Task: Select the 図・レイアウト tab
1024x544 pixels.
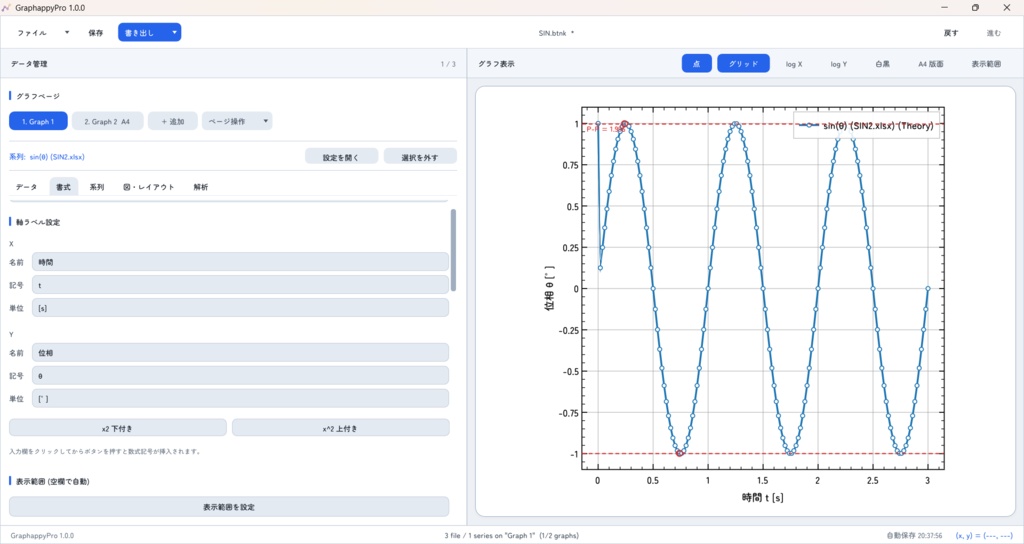Action: (x=149, y=187)
